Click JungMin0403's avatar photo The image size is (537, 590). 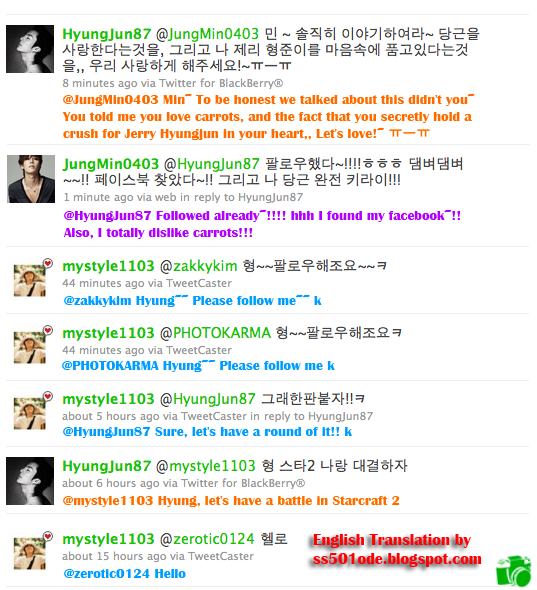click(x=31, y=179)
